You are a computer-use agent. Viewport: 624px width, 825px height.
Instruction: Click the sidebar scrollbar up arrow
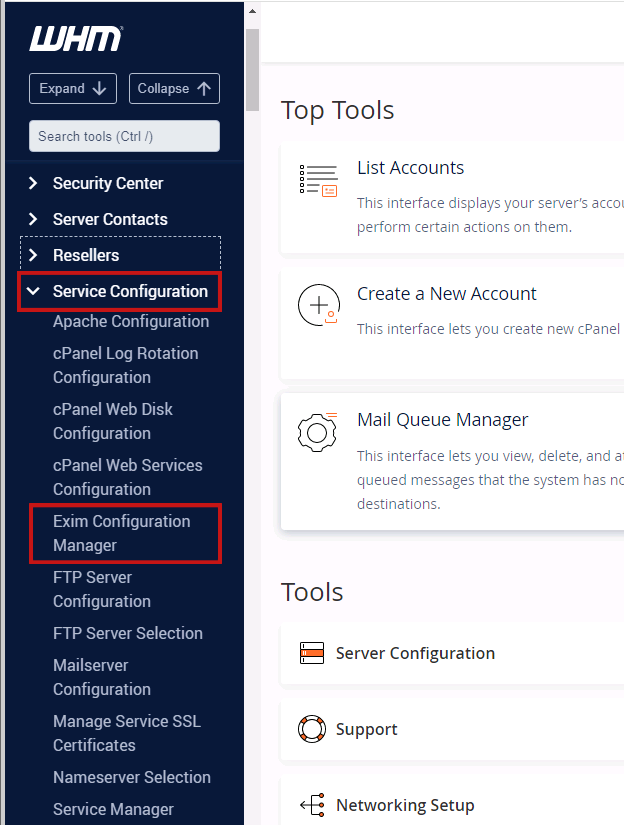[253, 11]
